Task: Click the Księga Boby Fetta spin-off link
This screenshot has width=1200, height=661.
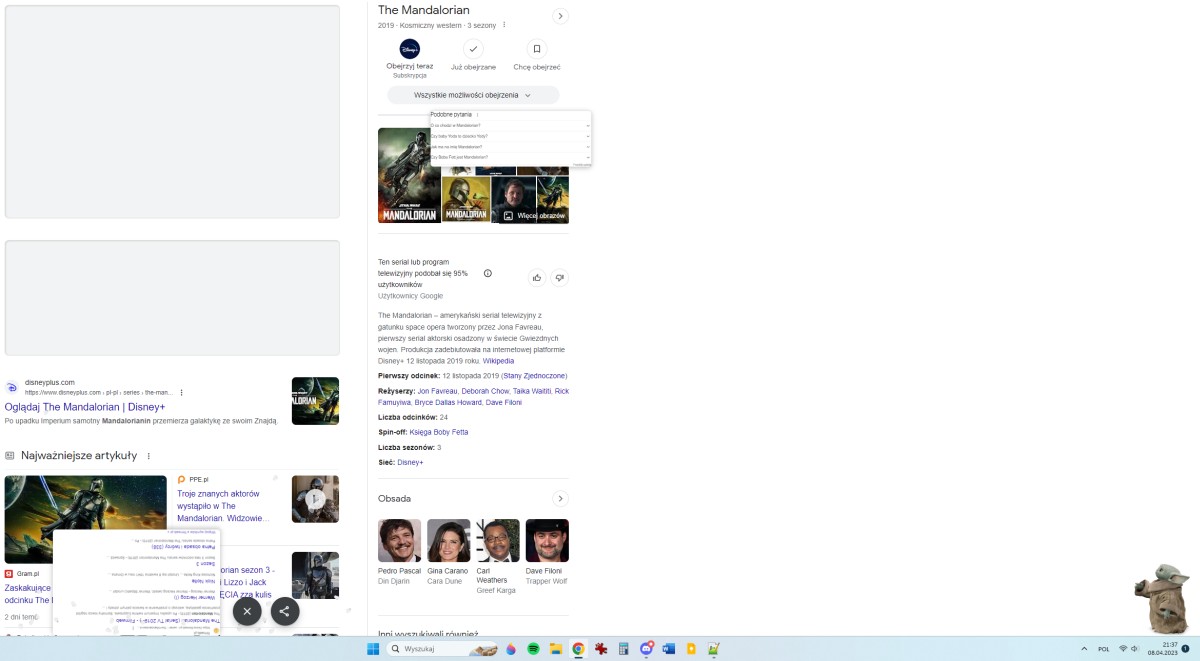Action: tap(439, 432)
